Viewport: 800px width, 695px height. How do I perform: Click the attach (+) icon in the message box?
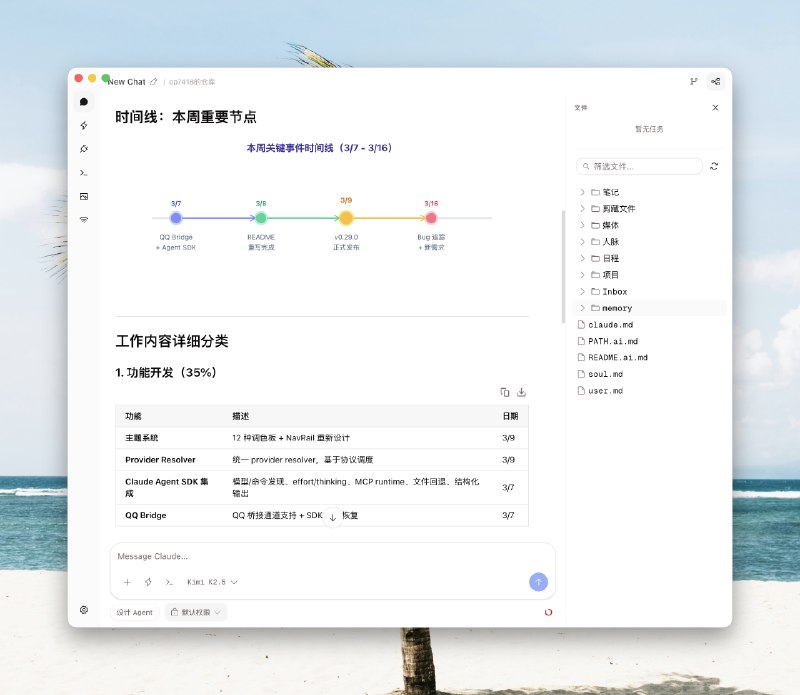pos(127,582)
